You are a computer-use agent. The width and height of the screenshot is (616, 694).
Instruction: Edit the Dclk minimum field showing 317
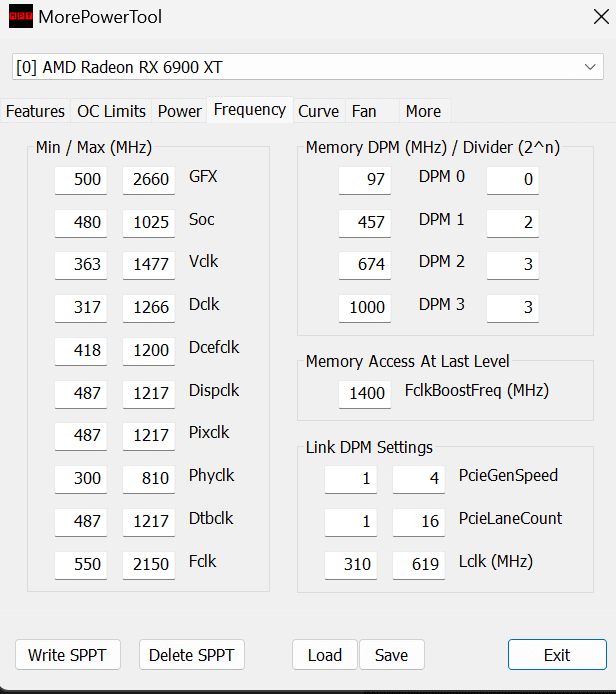tap(81, 308)
